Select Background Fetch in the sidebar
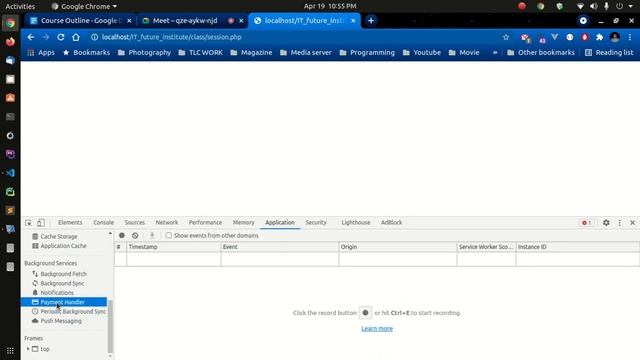The width and height of the screenshot is (640, 360). coord(63,274)
